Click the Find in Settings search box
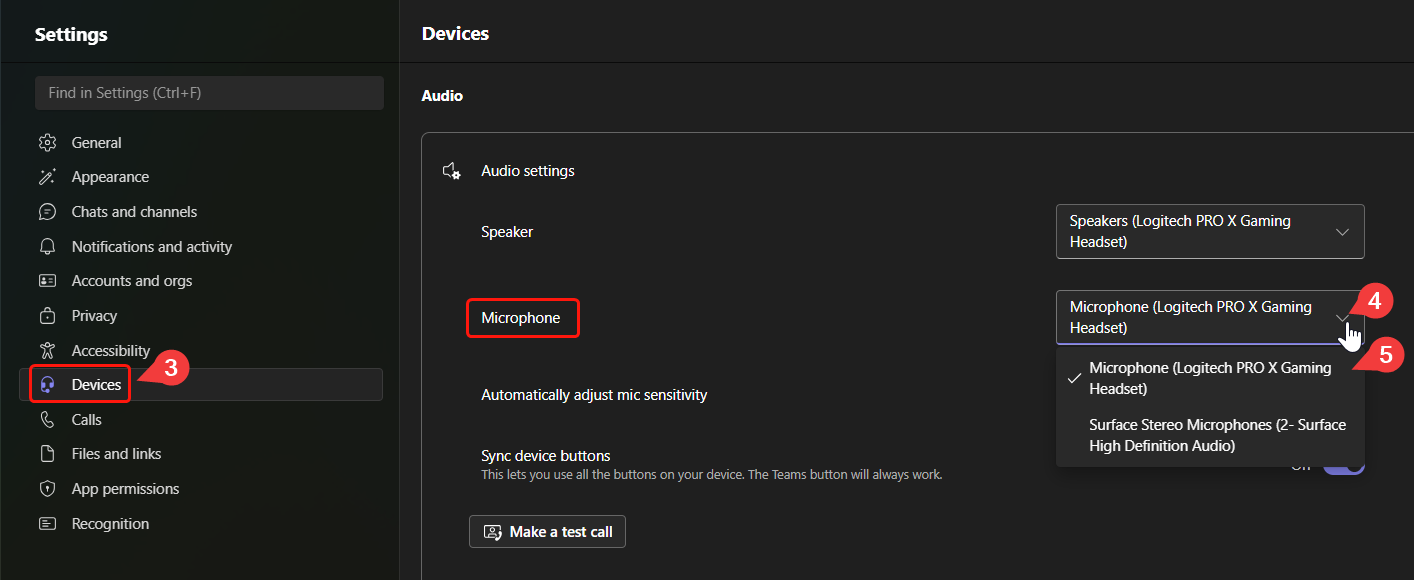 209,93
